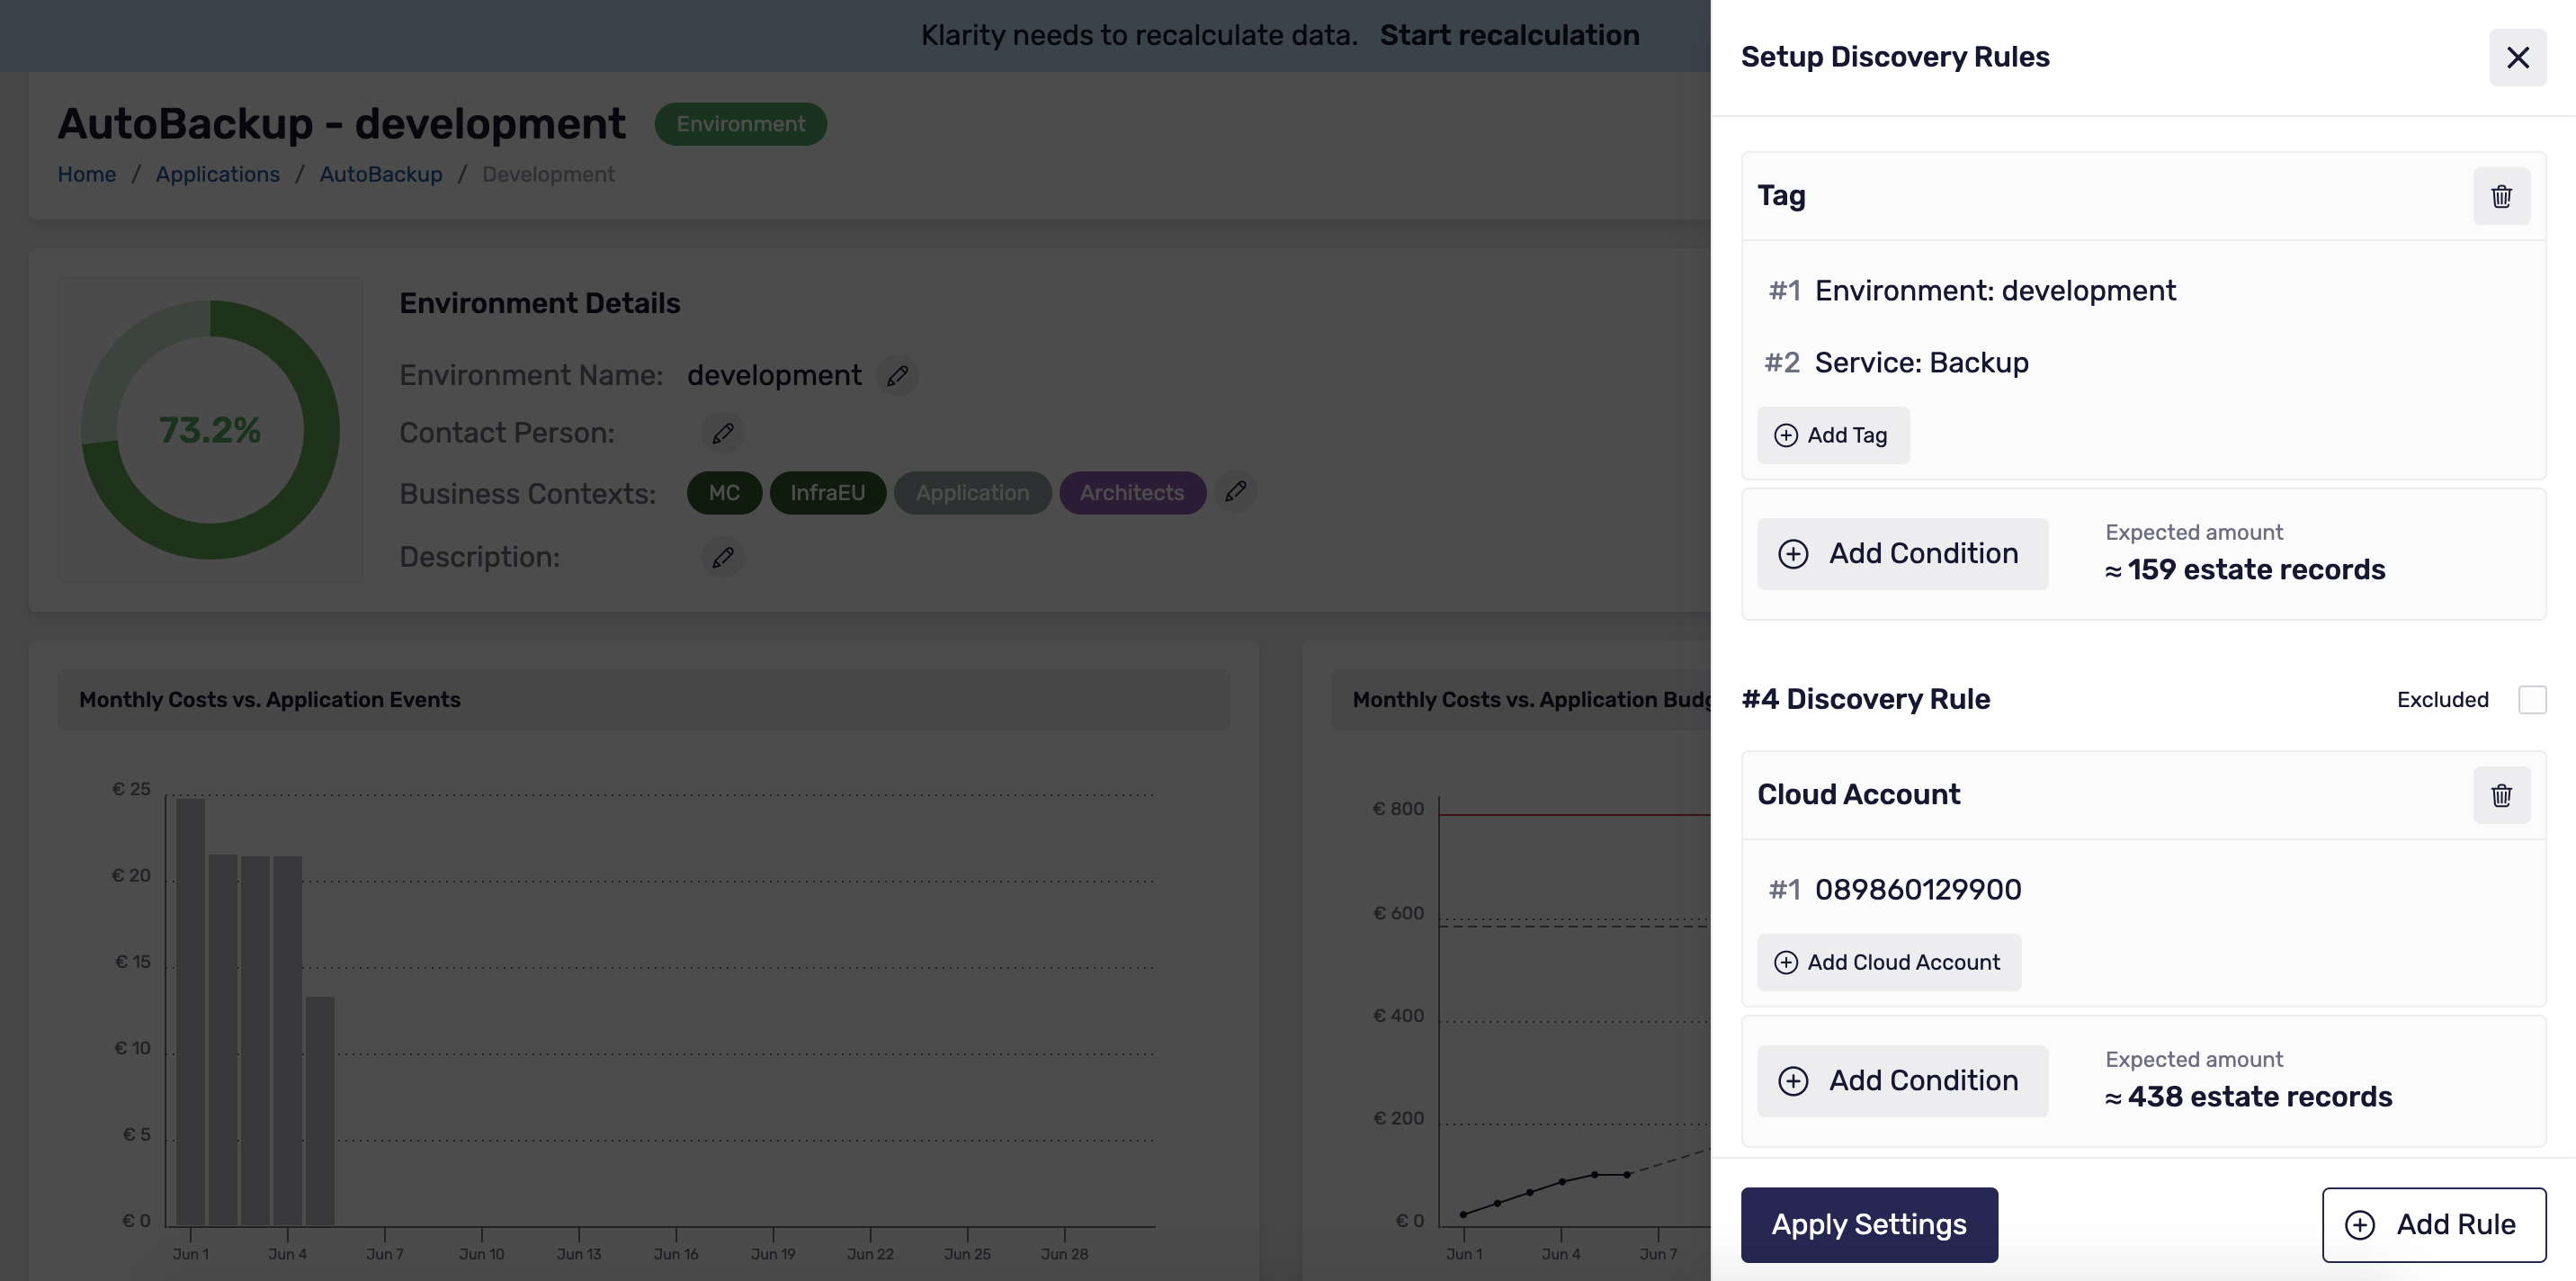Viewport: 2576px width, 1281px height.
Task: Open Home breadcrumb link
Action: click(86, 174)
